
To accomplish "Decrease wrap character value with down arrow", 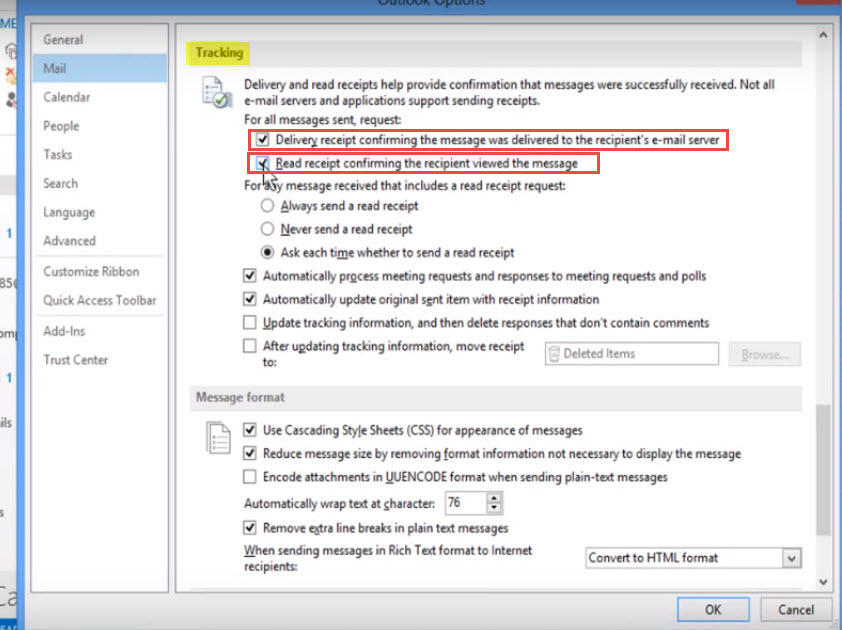I will [494, 509].
